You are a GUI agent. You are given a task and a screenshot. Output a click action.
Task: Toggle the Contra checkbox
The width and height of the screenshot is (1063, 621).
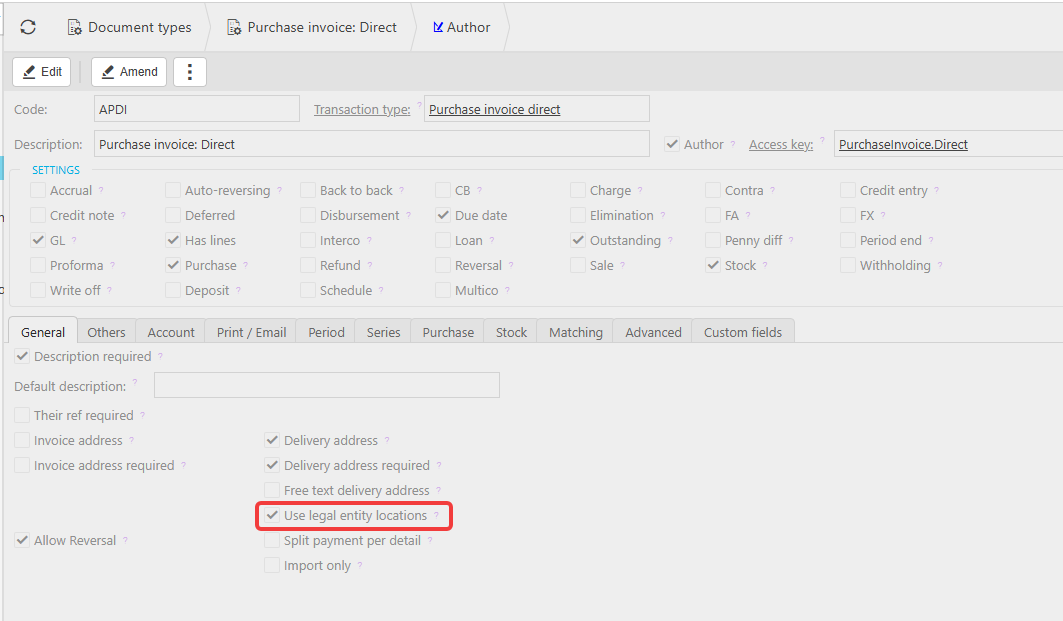click(x=713, y=191)
